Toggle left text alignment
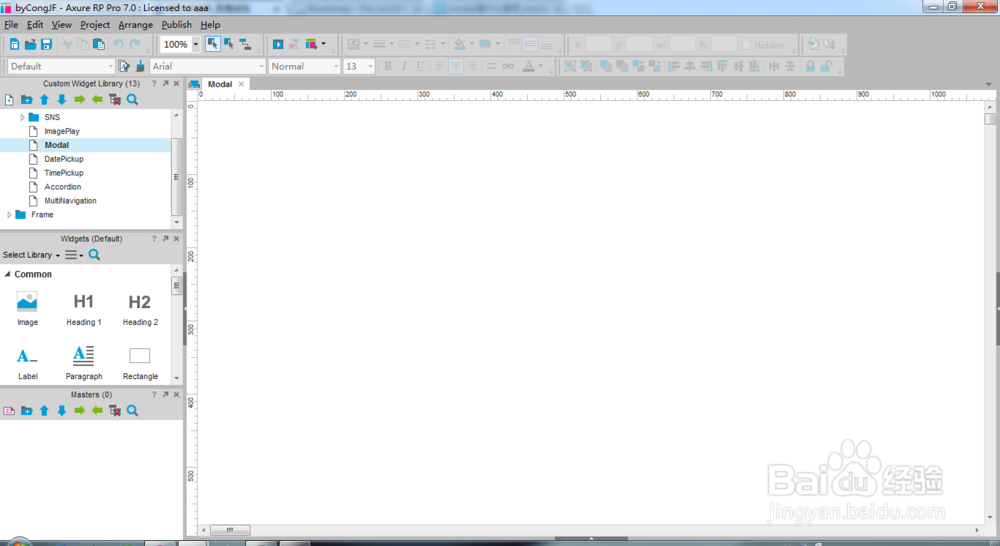Image resolution: width=1000 pixels, height=546 pixels. click(439, 66)
